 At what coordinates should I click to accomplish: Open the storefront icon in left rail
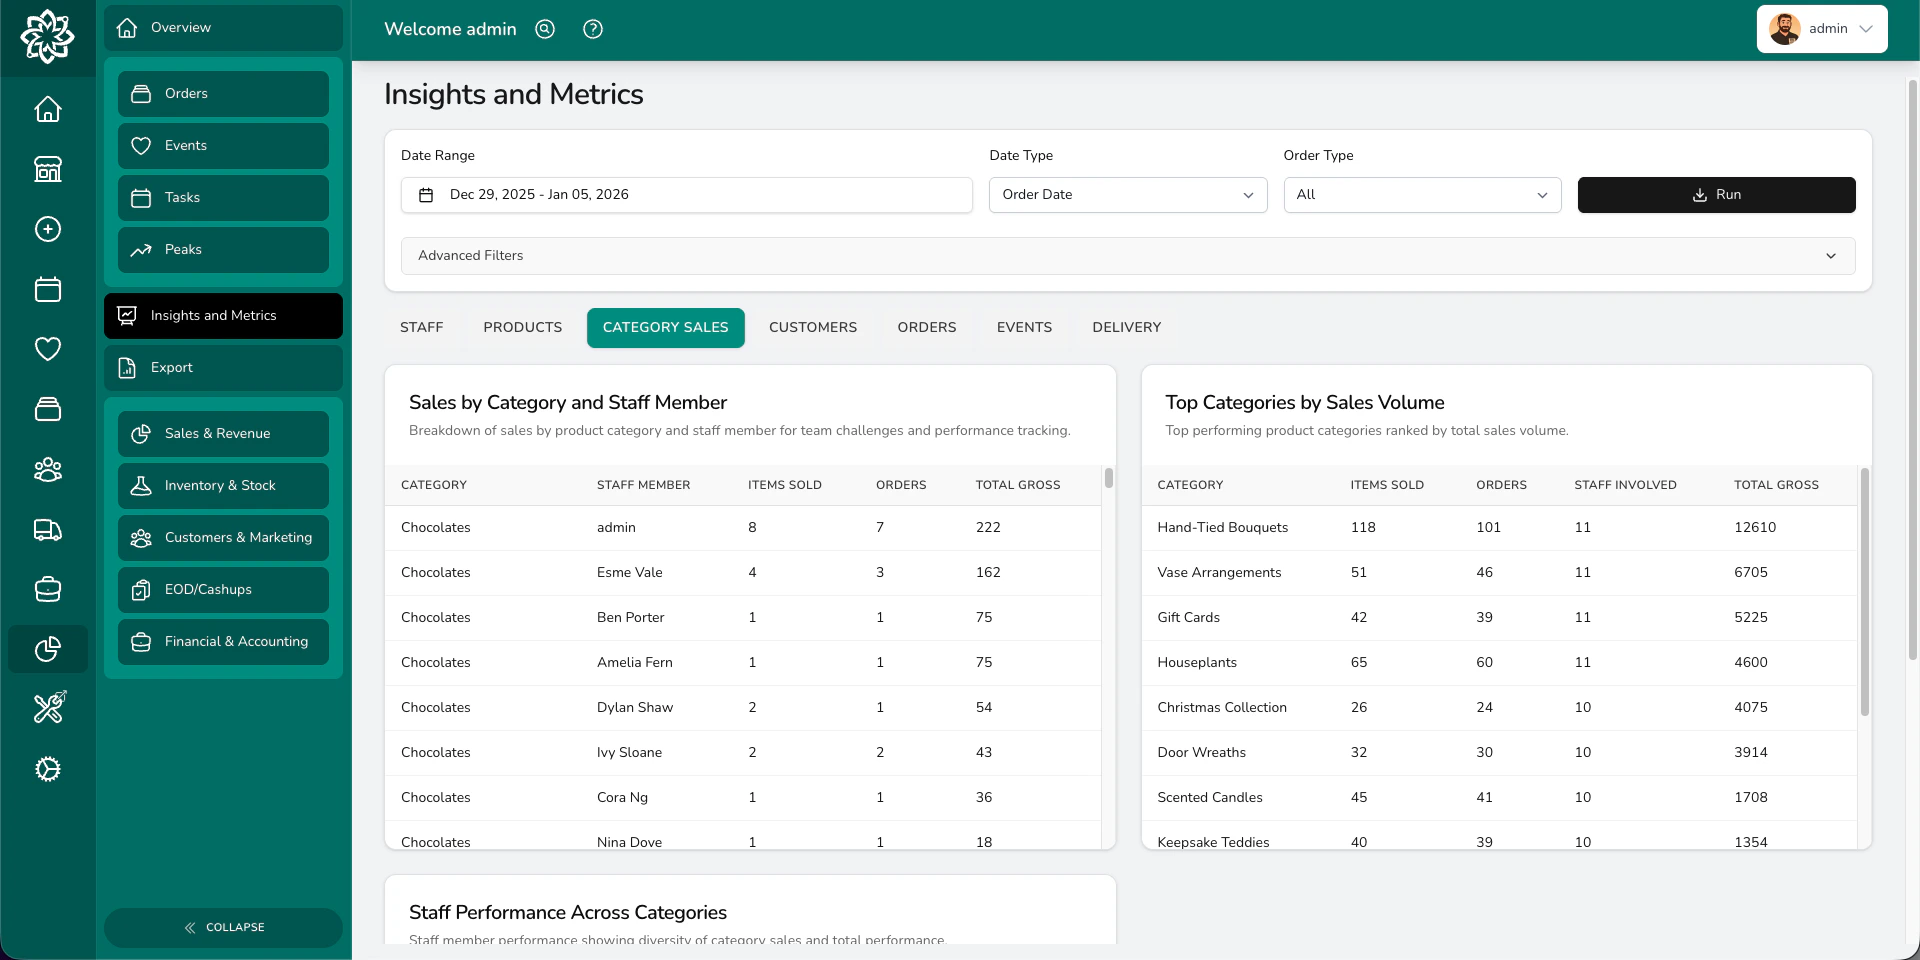[x=48, y=169]
